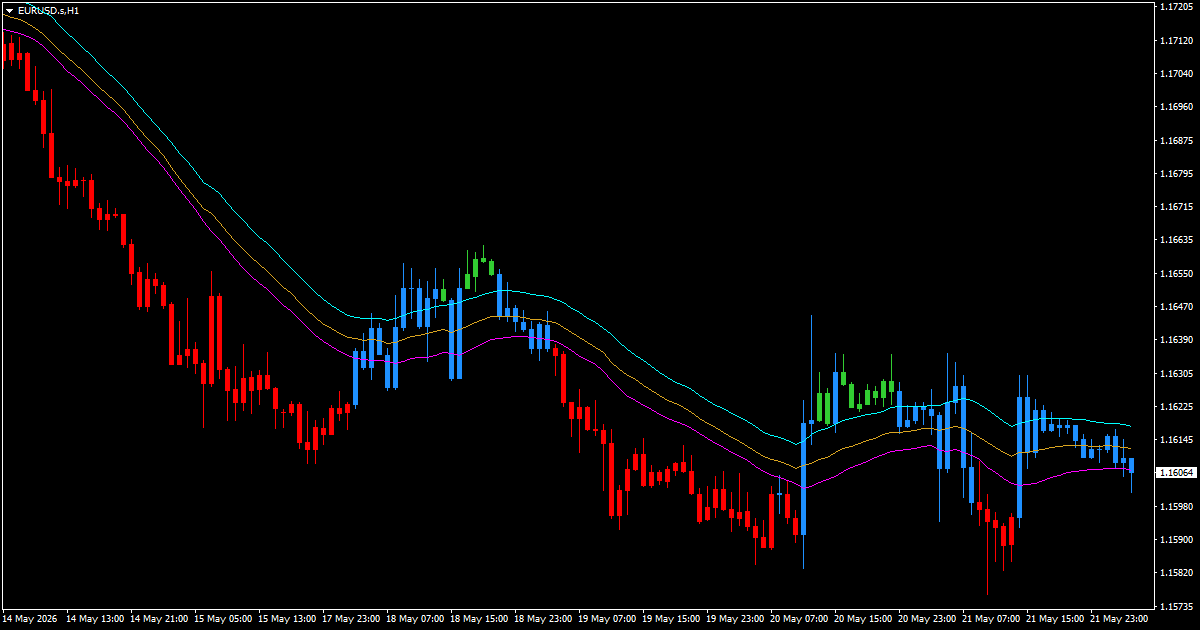
Task: Select the current price label 1.16064
Action: (1175, 472)
